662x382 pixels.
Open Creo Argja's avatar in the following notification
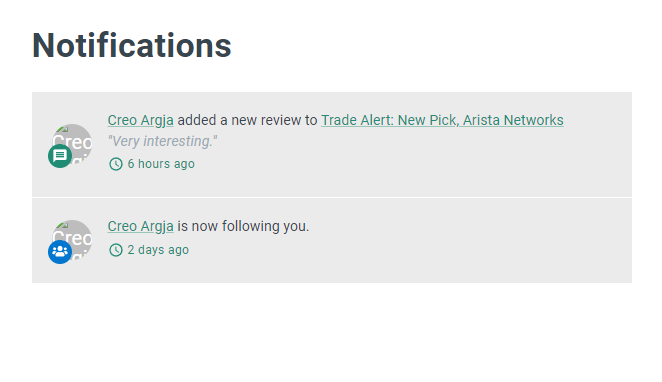click(72, 240)
